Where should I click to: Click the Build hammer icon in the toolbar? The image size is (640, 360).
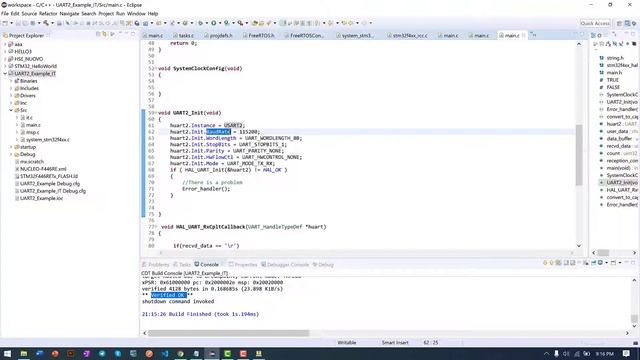point(46,23)
